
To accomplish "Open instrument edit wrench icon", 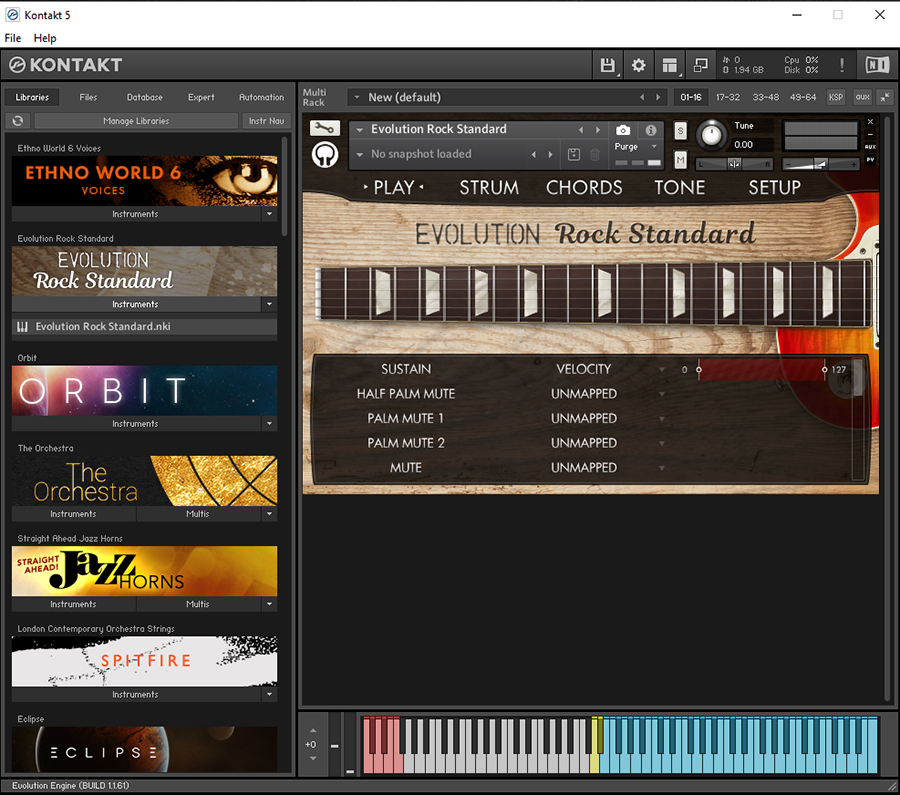I will tap(325, 128).
